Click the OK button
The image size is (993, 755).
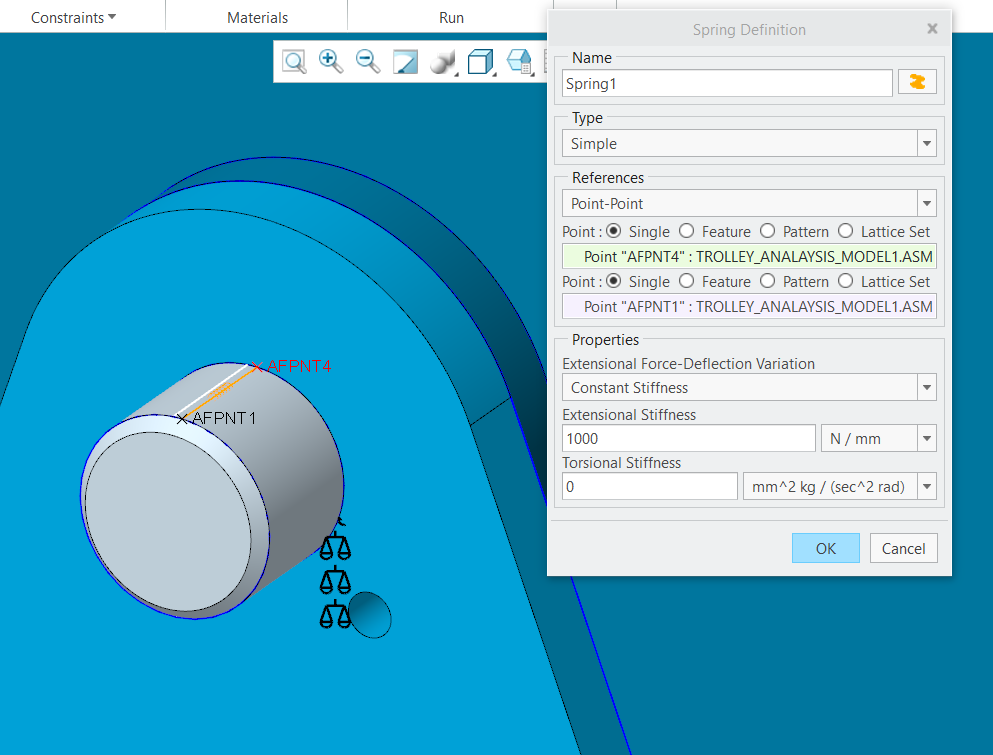825,548
